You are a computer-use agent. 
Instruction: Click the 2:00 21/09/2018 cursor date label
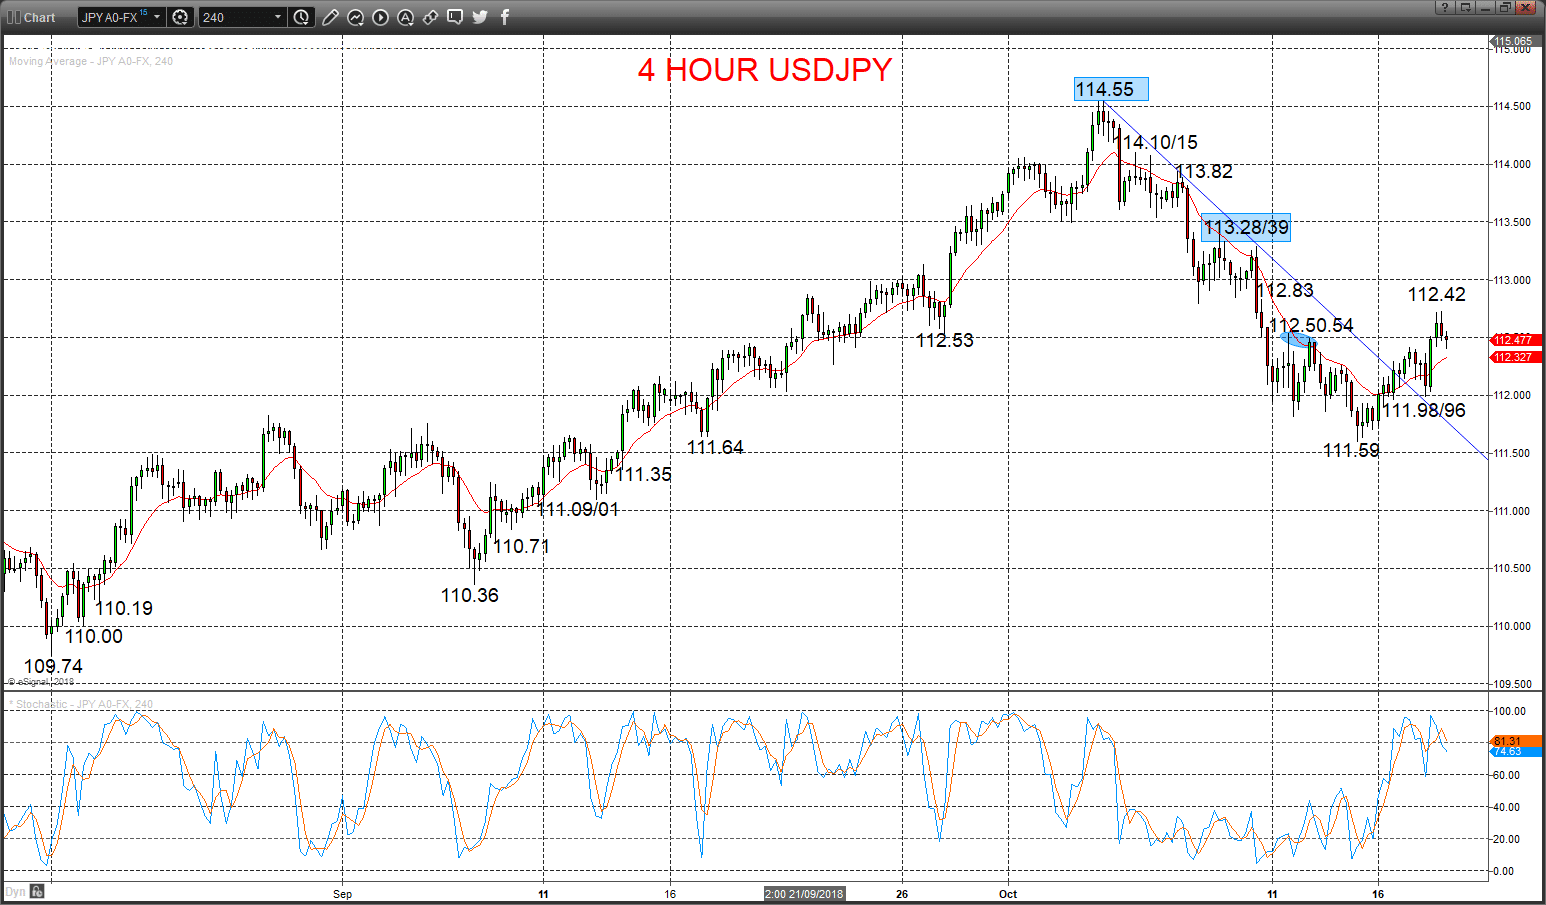[x=804, y=893]
